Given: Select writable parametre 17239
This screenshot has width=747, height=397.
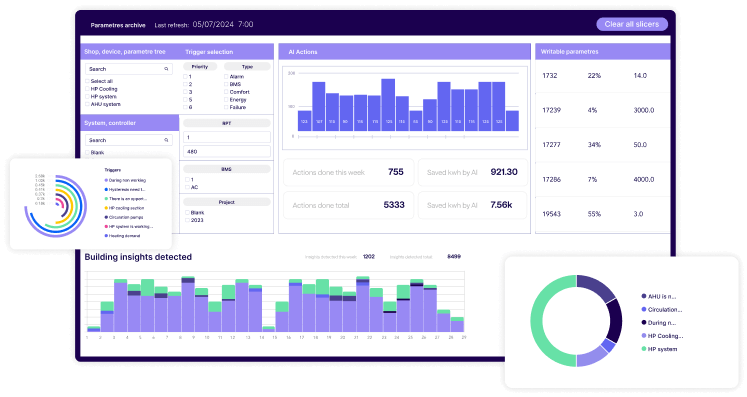Looking at the screenshot, I should (x=552, y=110).
